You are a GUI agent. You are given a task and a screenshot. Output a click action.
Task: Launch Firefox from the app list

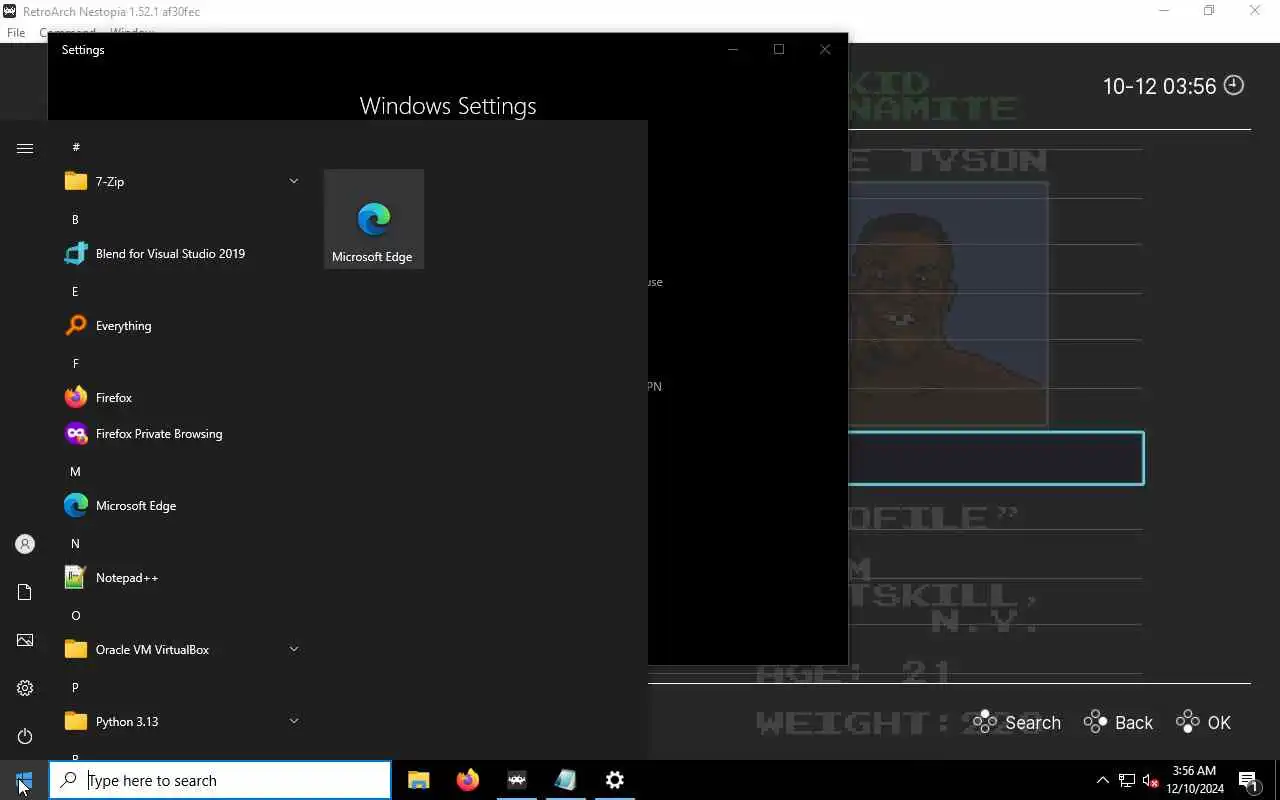[x=182, y=397]
